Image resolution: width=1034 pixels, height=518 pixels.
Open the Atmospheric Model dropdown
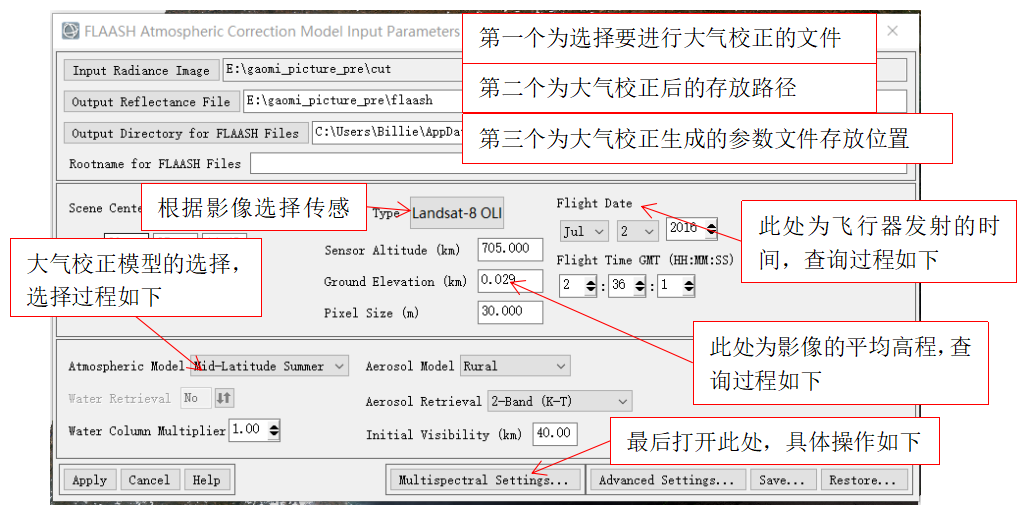click(269, 366)
